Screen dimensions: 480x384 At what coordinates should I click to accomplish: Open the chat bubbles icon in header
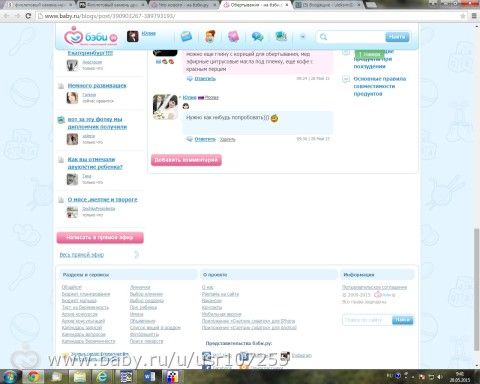pyautogui.click(x=257, y=36)
